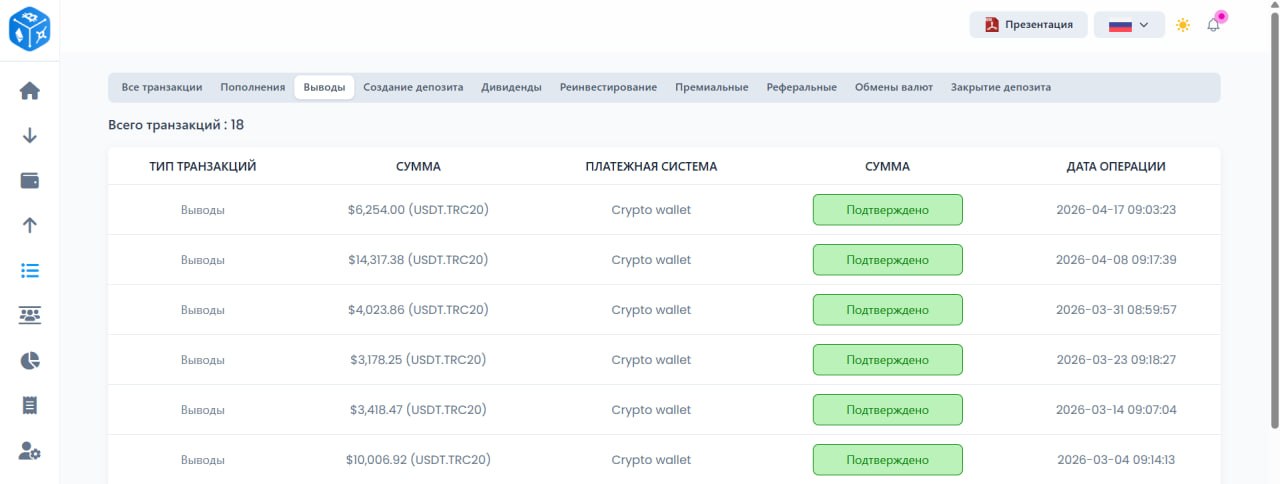
Task: Click Подтверждено status for the $6,254.00 withdrawal
Action: [887, 210]
